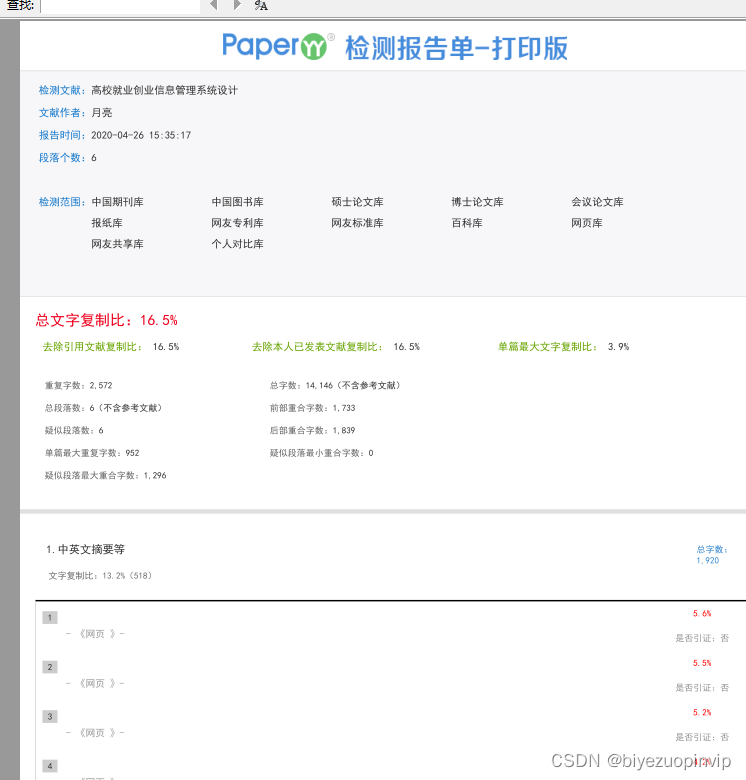Toggle the match case find option icon

[261, 5]
